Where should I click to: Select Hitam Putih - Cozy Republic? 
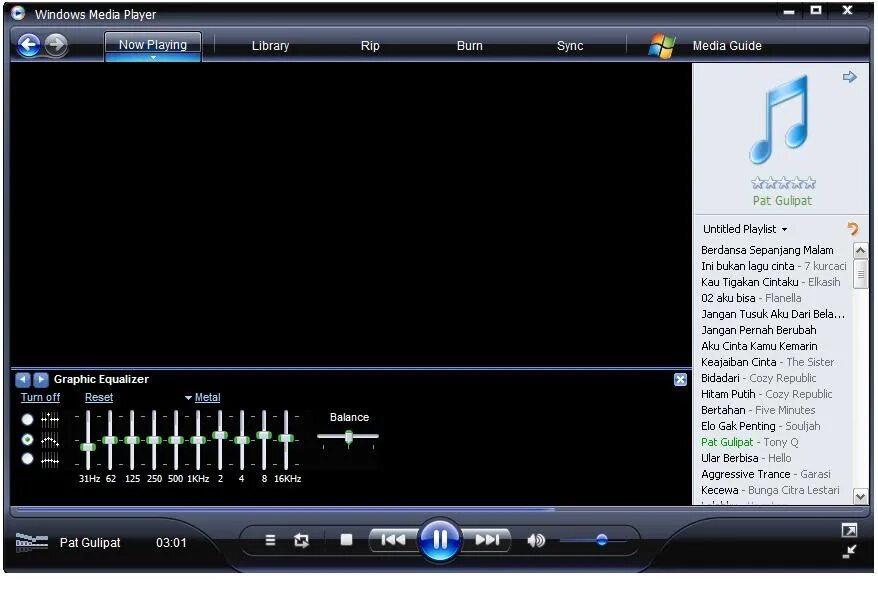click(x=767, y=394)
